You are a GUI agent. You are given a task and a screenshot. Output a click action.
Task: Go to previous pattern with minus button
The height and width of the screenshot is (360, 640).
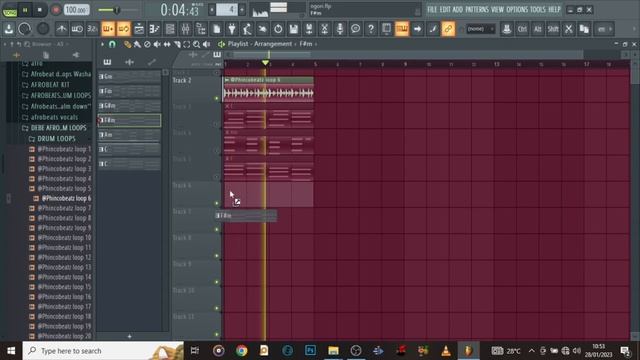(212, 9)
